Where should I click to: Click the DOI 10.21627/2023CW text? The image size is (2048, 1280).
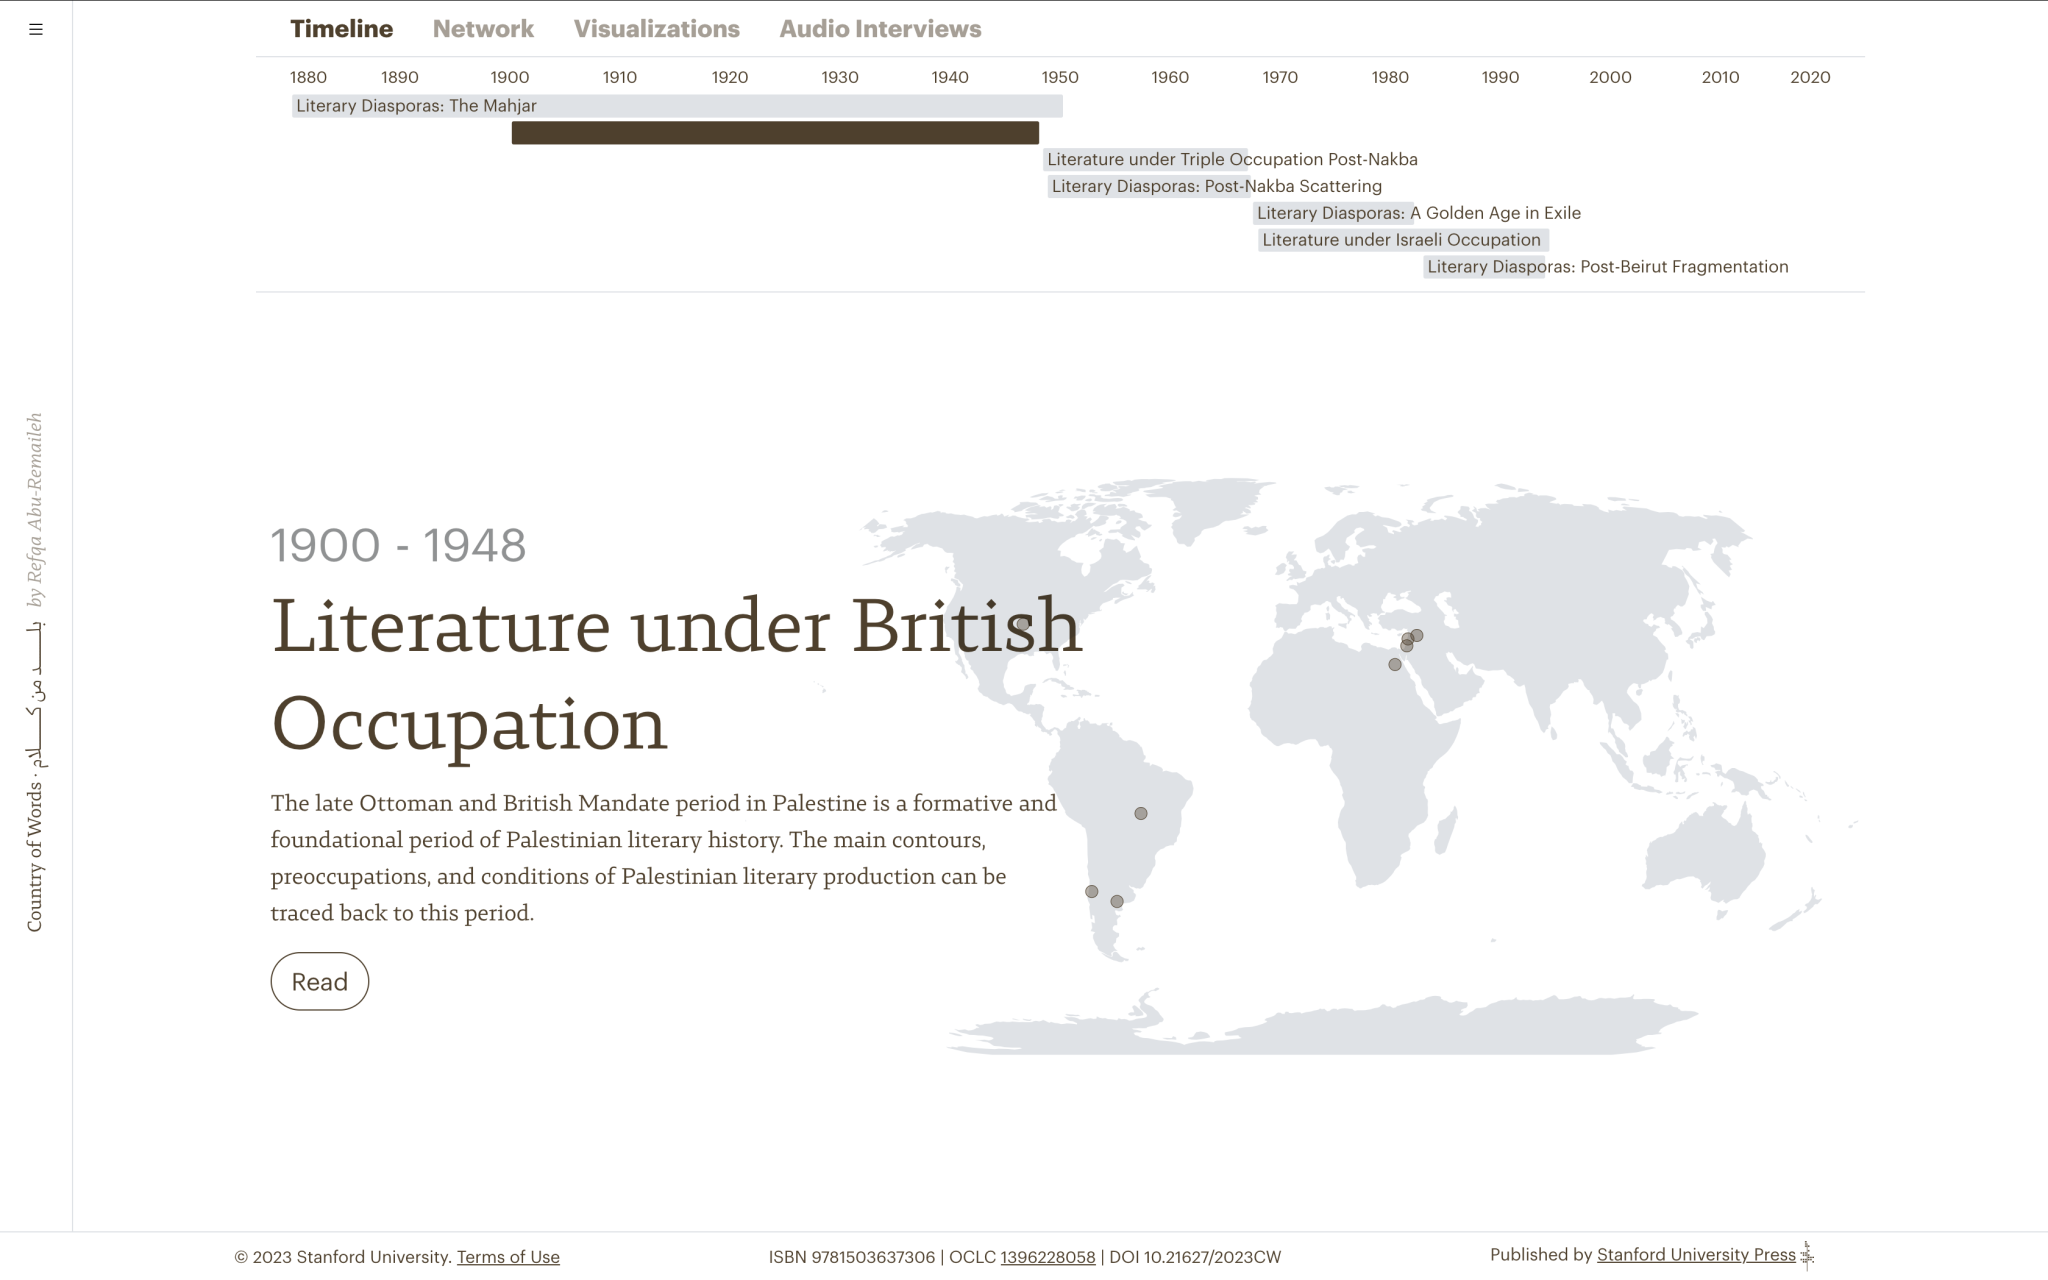click(1195, 1257)
